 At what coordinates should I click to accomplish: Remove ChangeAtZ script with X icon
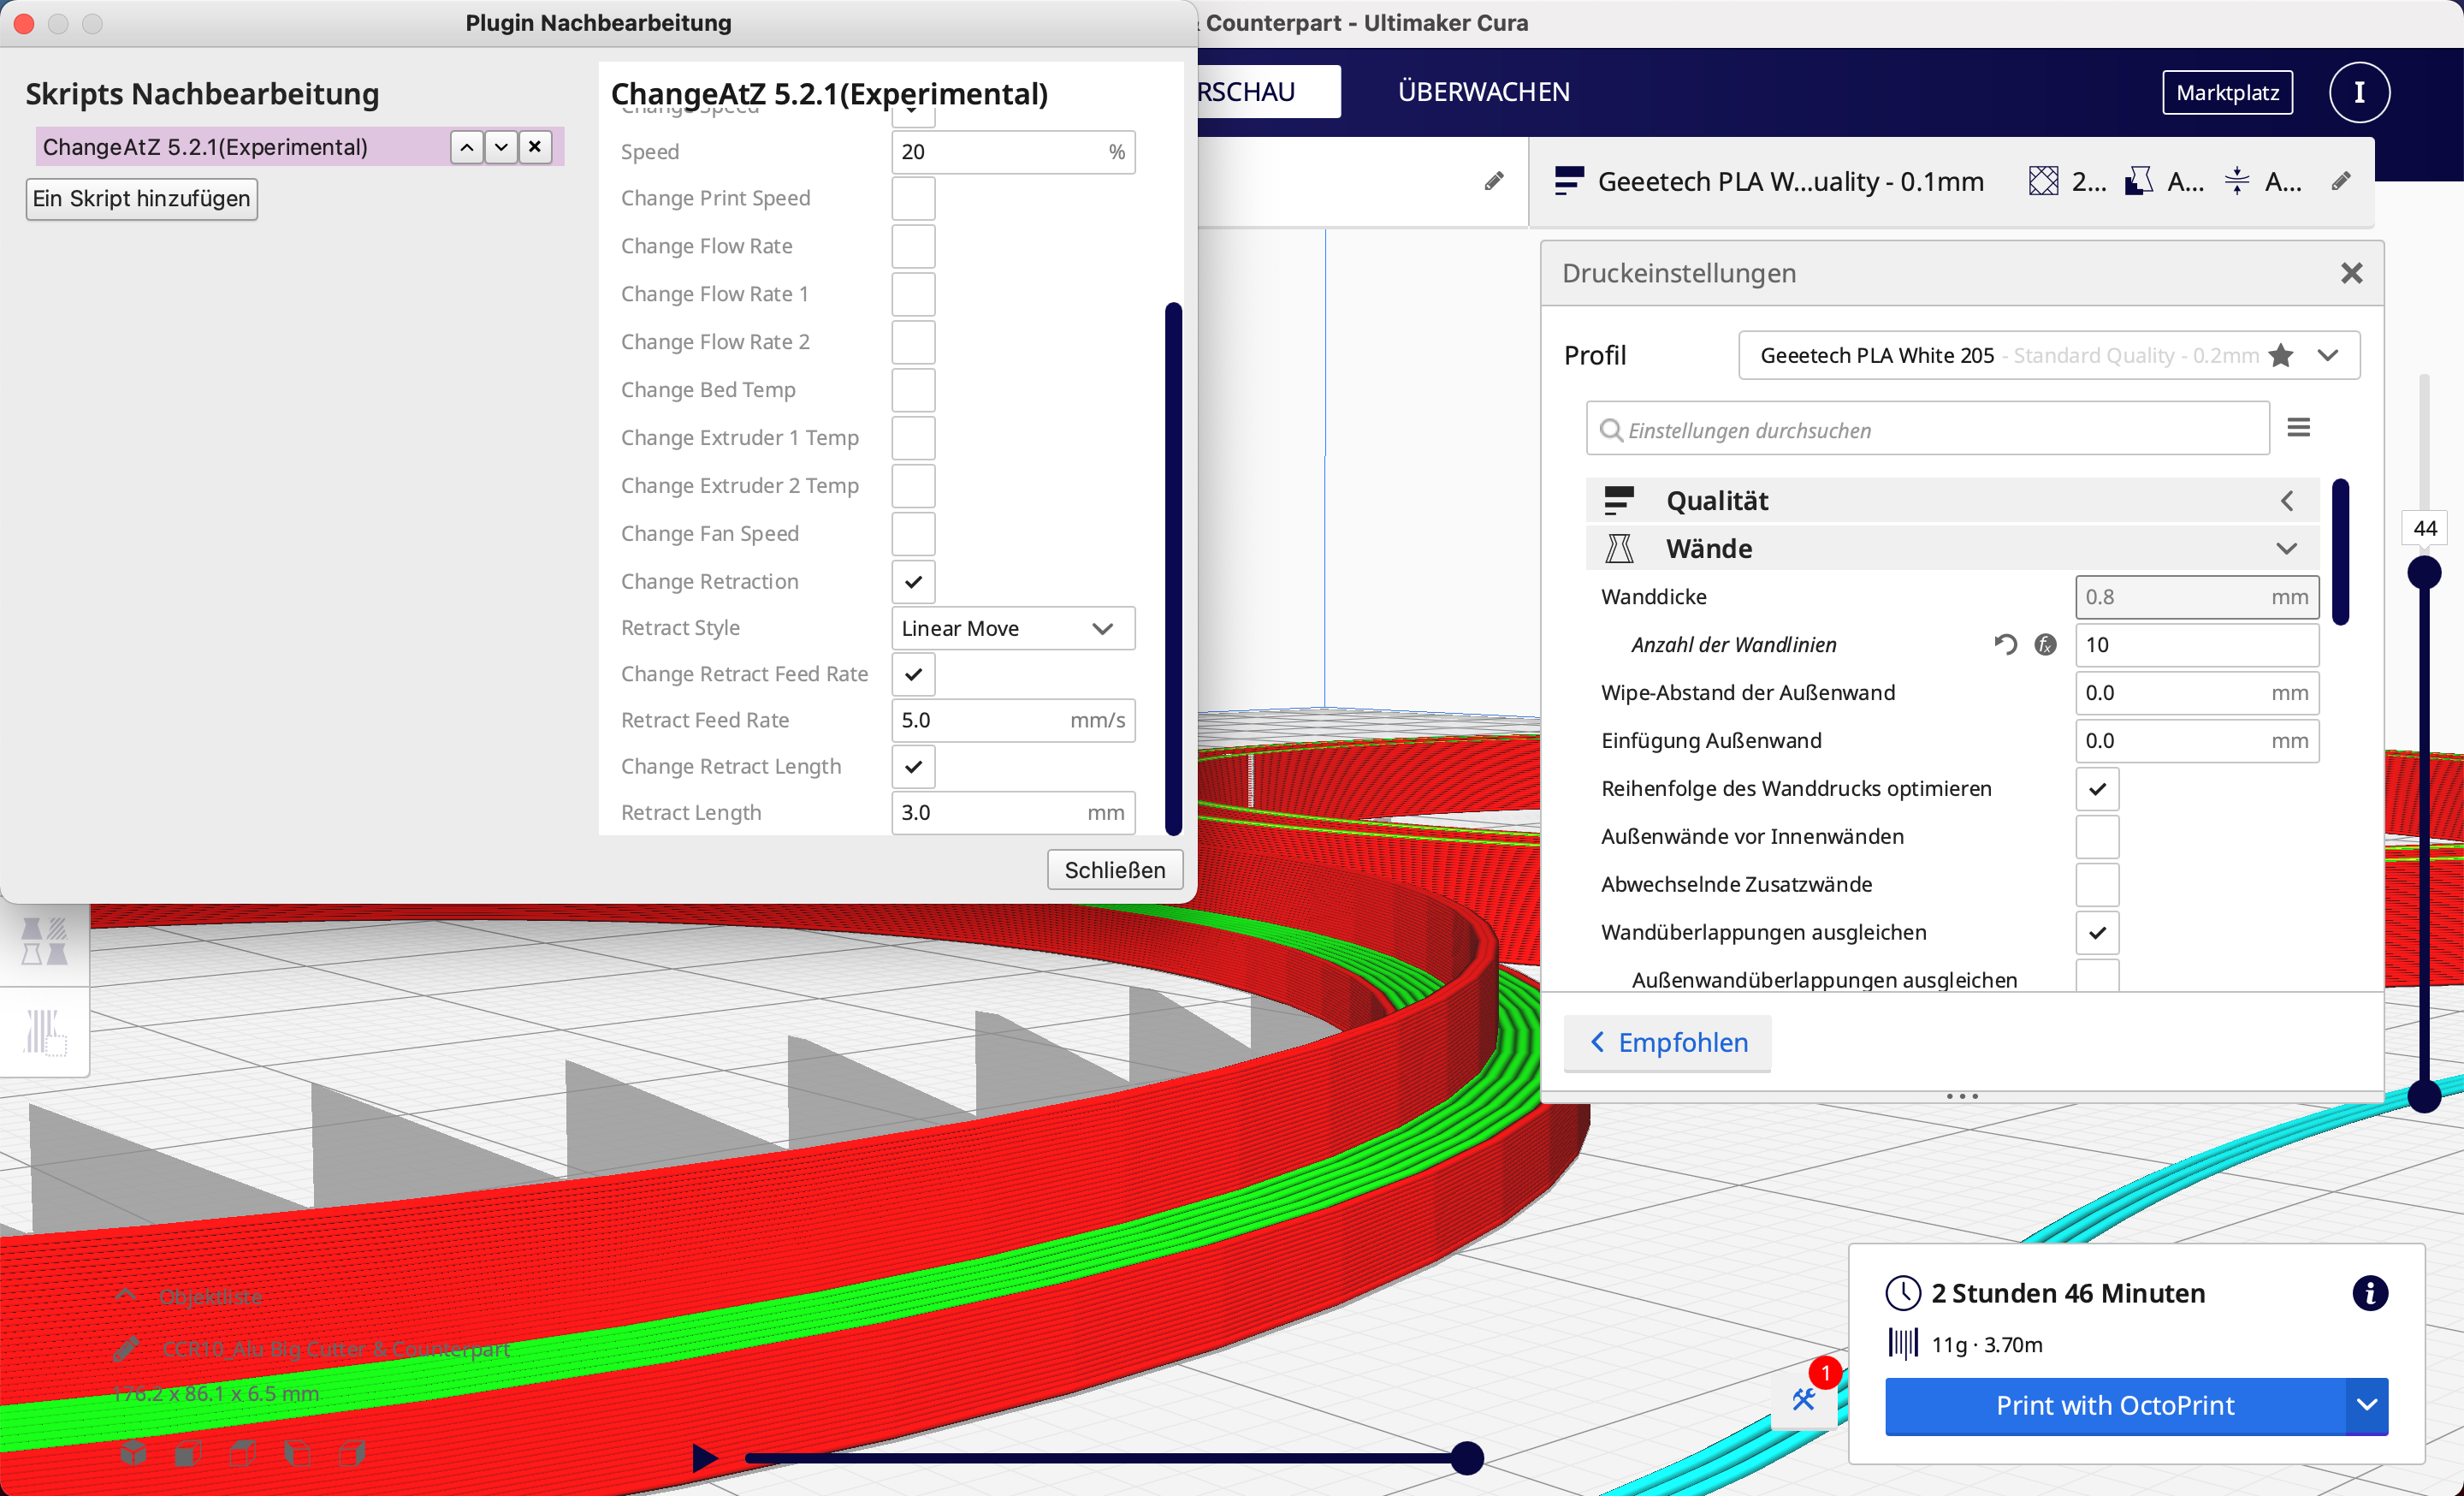[535, 147]
